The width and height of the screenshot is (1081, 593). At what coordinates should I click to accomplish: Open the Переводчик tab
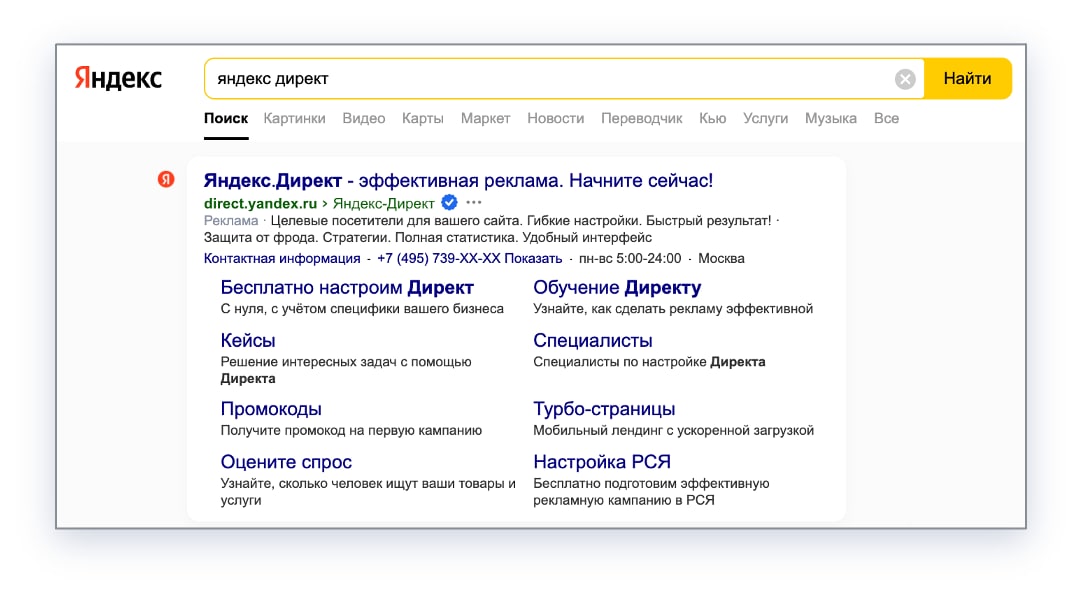(x=641, y=118)
